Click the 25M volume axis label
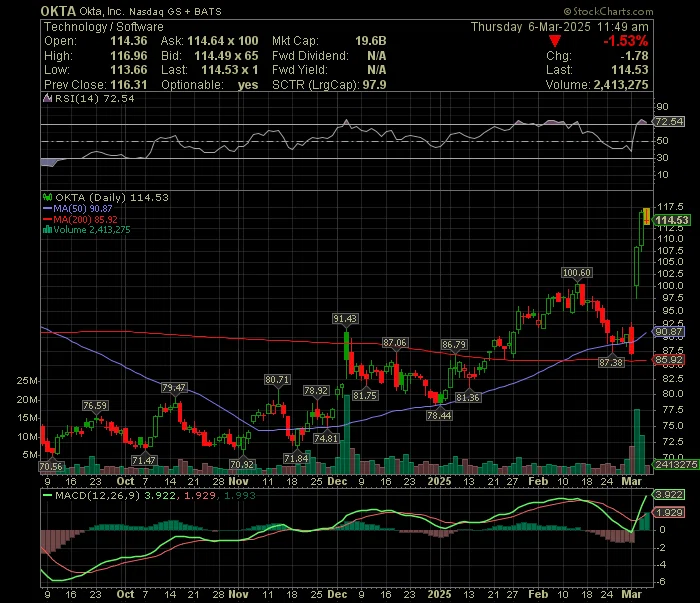Screen dimensions: 700x603 point(28,381)
